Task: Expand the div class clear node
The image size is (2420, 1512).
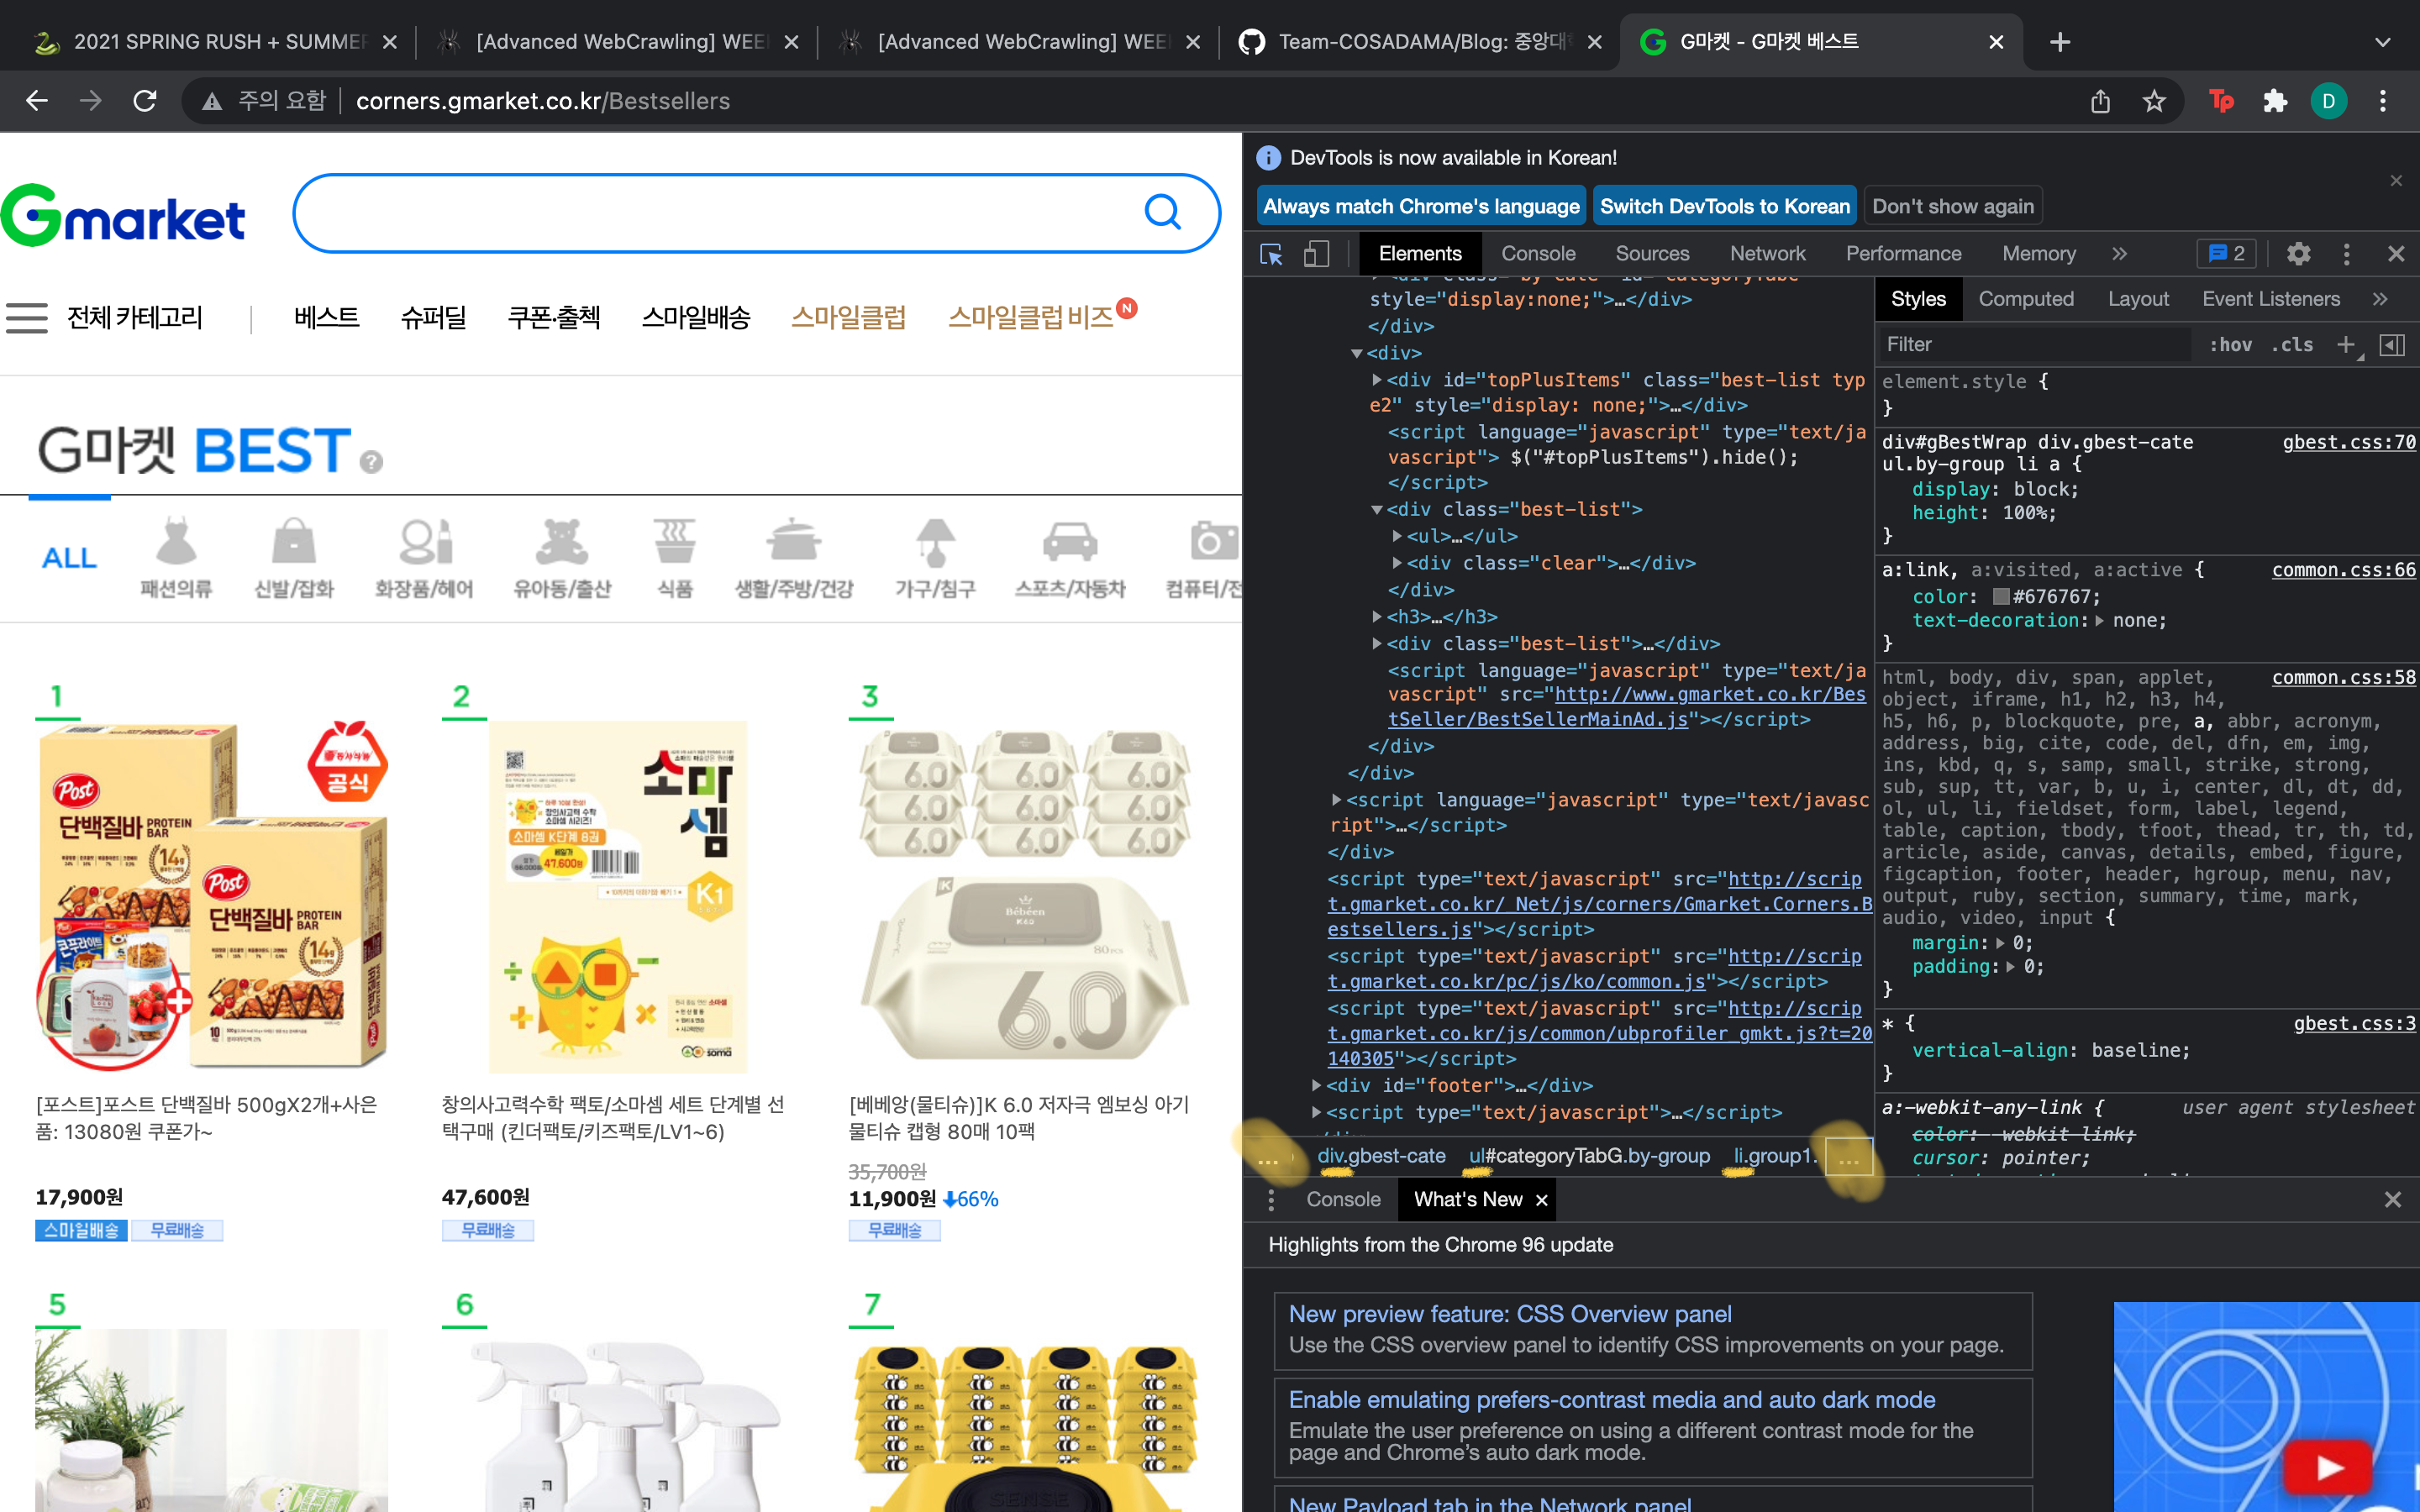Action: click(1397, 563)
